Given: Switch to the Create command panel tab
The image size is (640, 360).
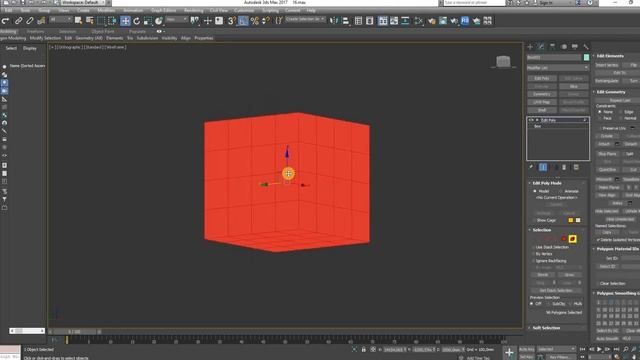Looking at the screenshot, I should pyautogui.click(x=530, y=47).
